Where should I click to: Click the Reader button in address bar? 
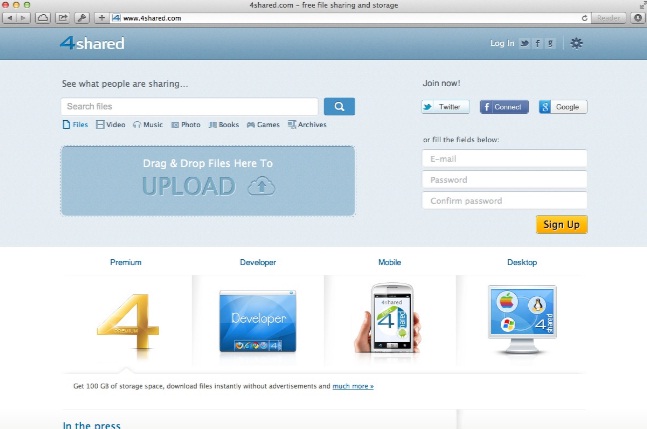pyautogui.click(x=608, y=18)
